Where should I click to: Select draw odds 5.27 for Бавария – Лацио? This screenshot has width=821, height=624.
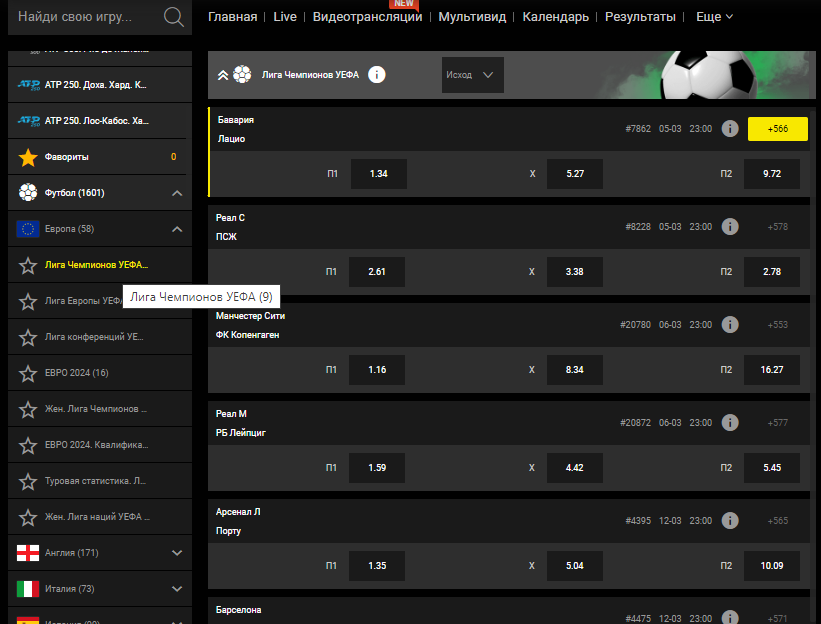point(575,174)
